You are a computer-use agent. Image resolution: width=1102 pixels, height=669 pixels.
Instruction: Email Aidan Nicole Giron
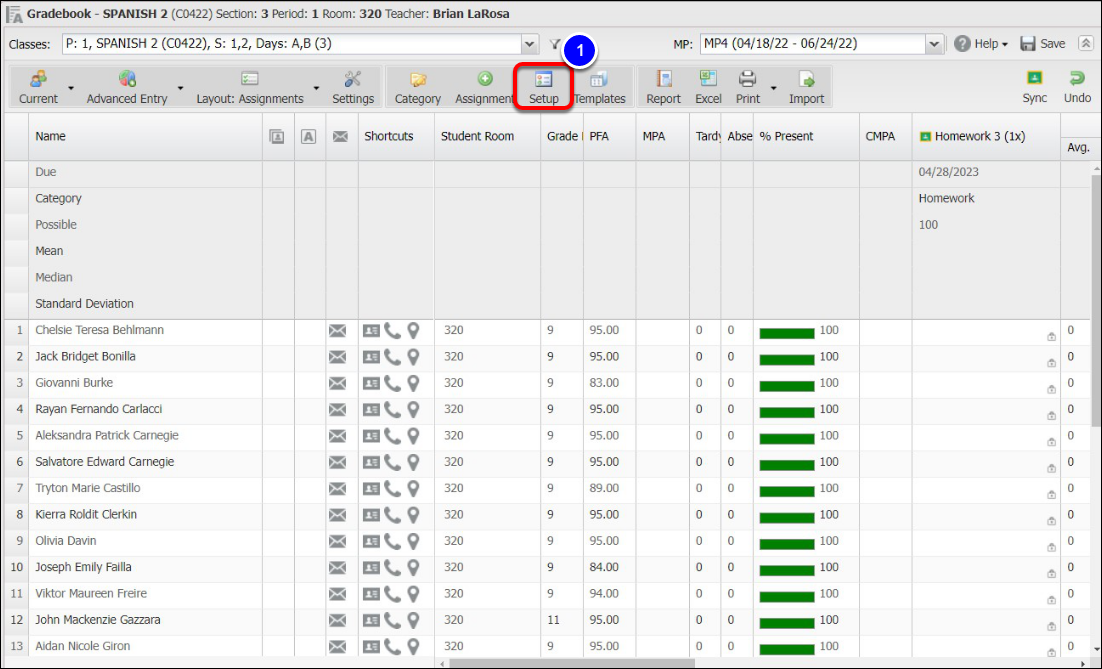point(337,647)
